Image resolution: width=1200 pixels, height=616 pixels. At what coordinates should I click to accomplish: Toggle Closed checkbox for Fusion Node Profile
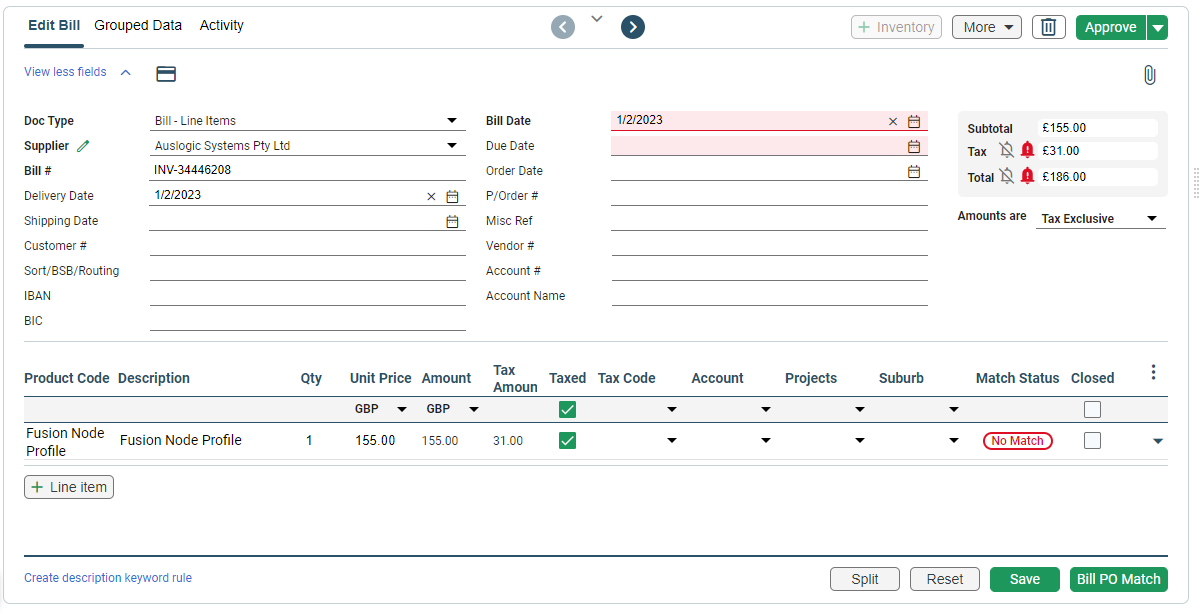point(1092,440)
